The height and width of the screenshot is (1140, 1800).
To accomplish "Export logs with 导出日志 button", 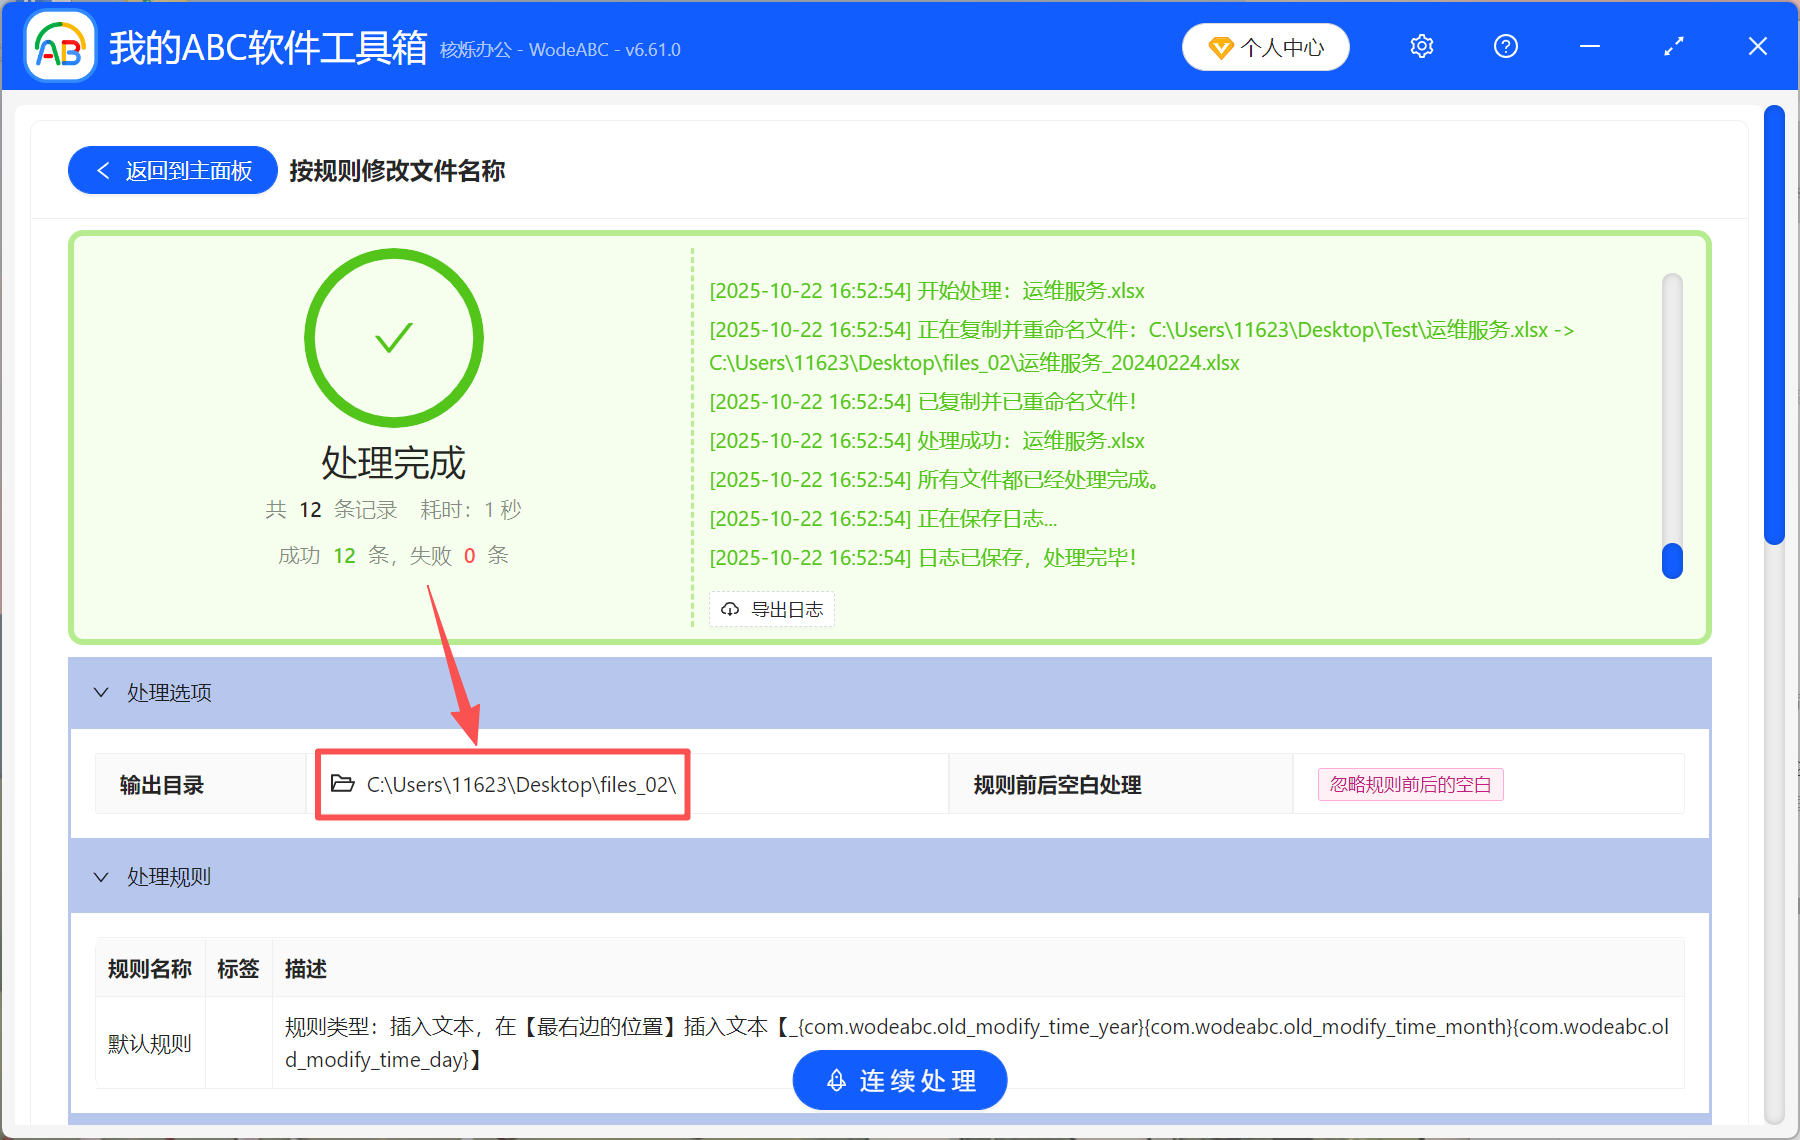I will (x=771, y=609).
